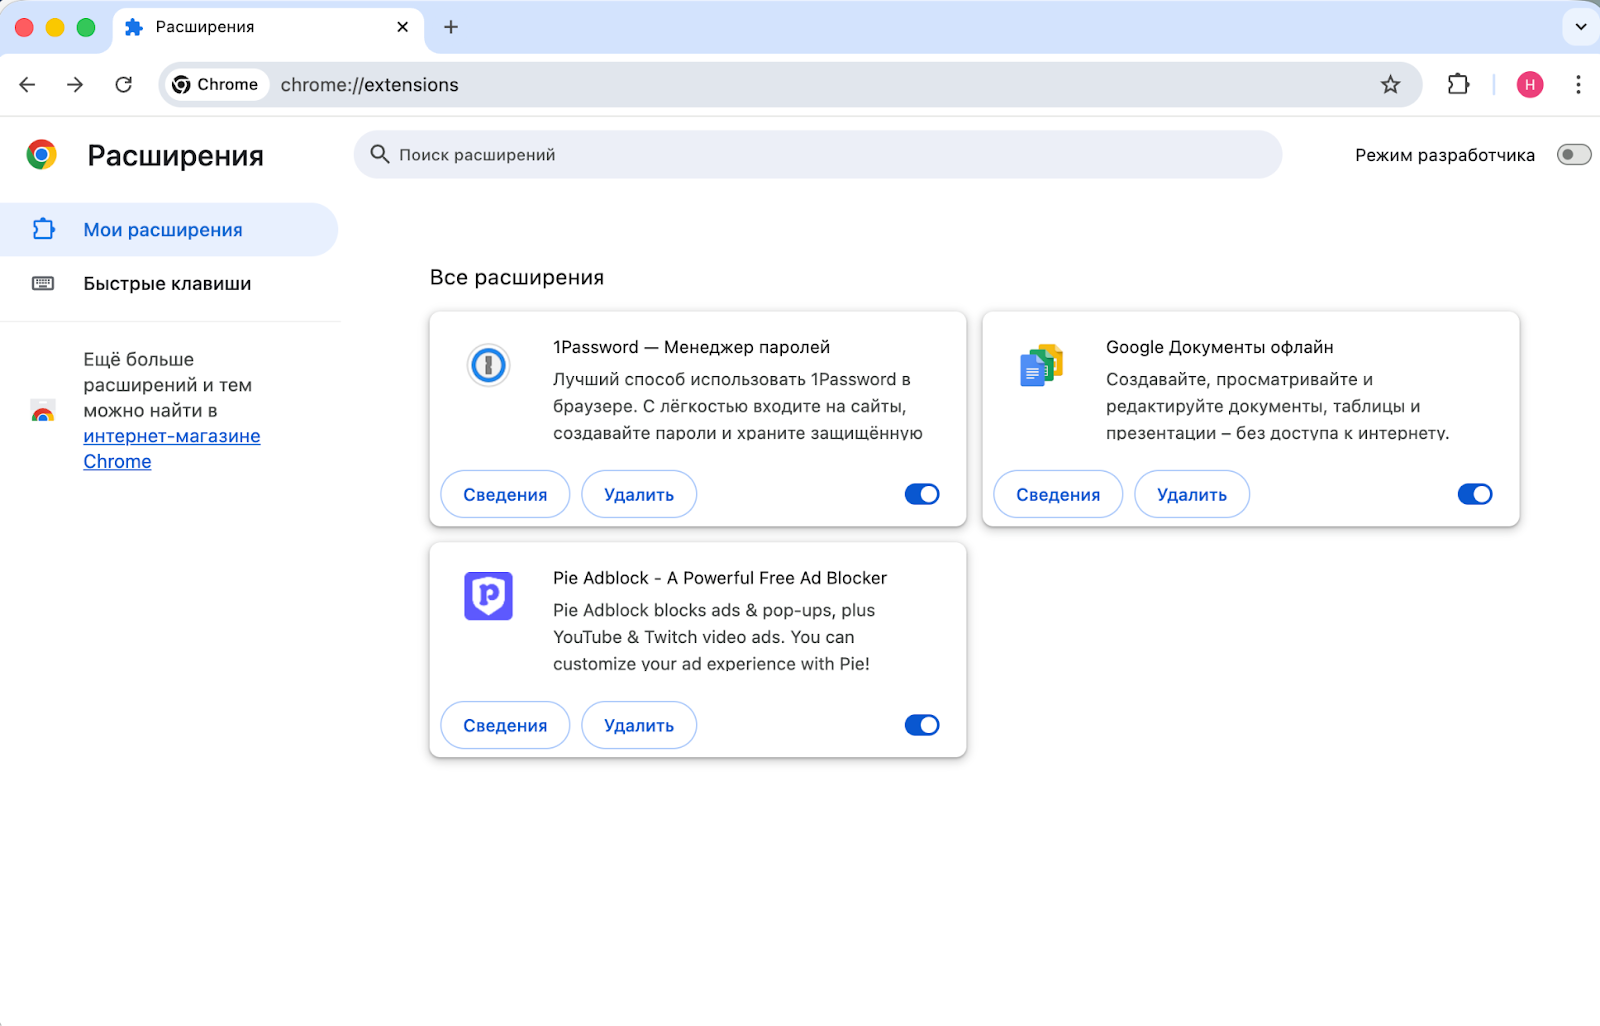The image size is (1600, 1026).
Task: Click the 1Password — Менеджер паролей title
Action: pos(691,347)
